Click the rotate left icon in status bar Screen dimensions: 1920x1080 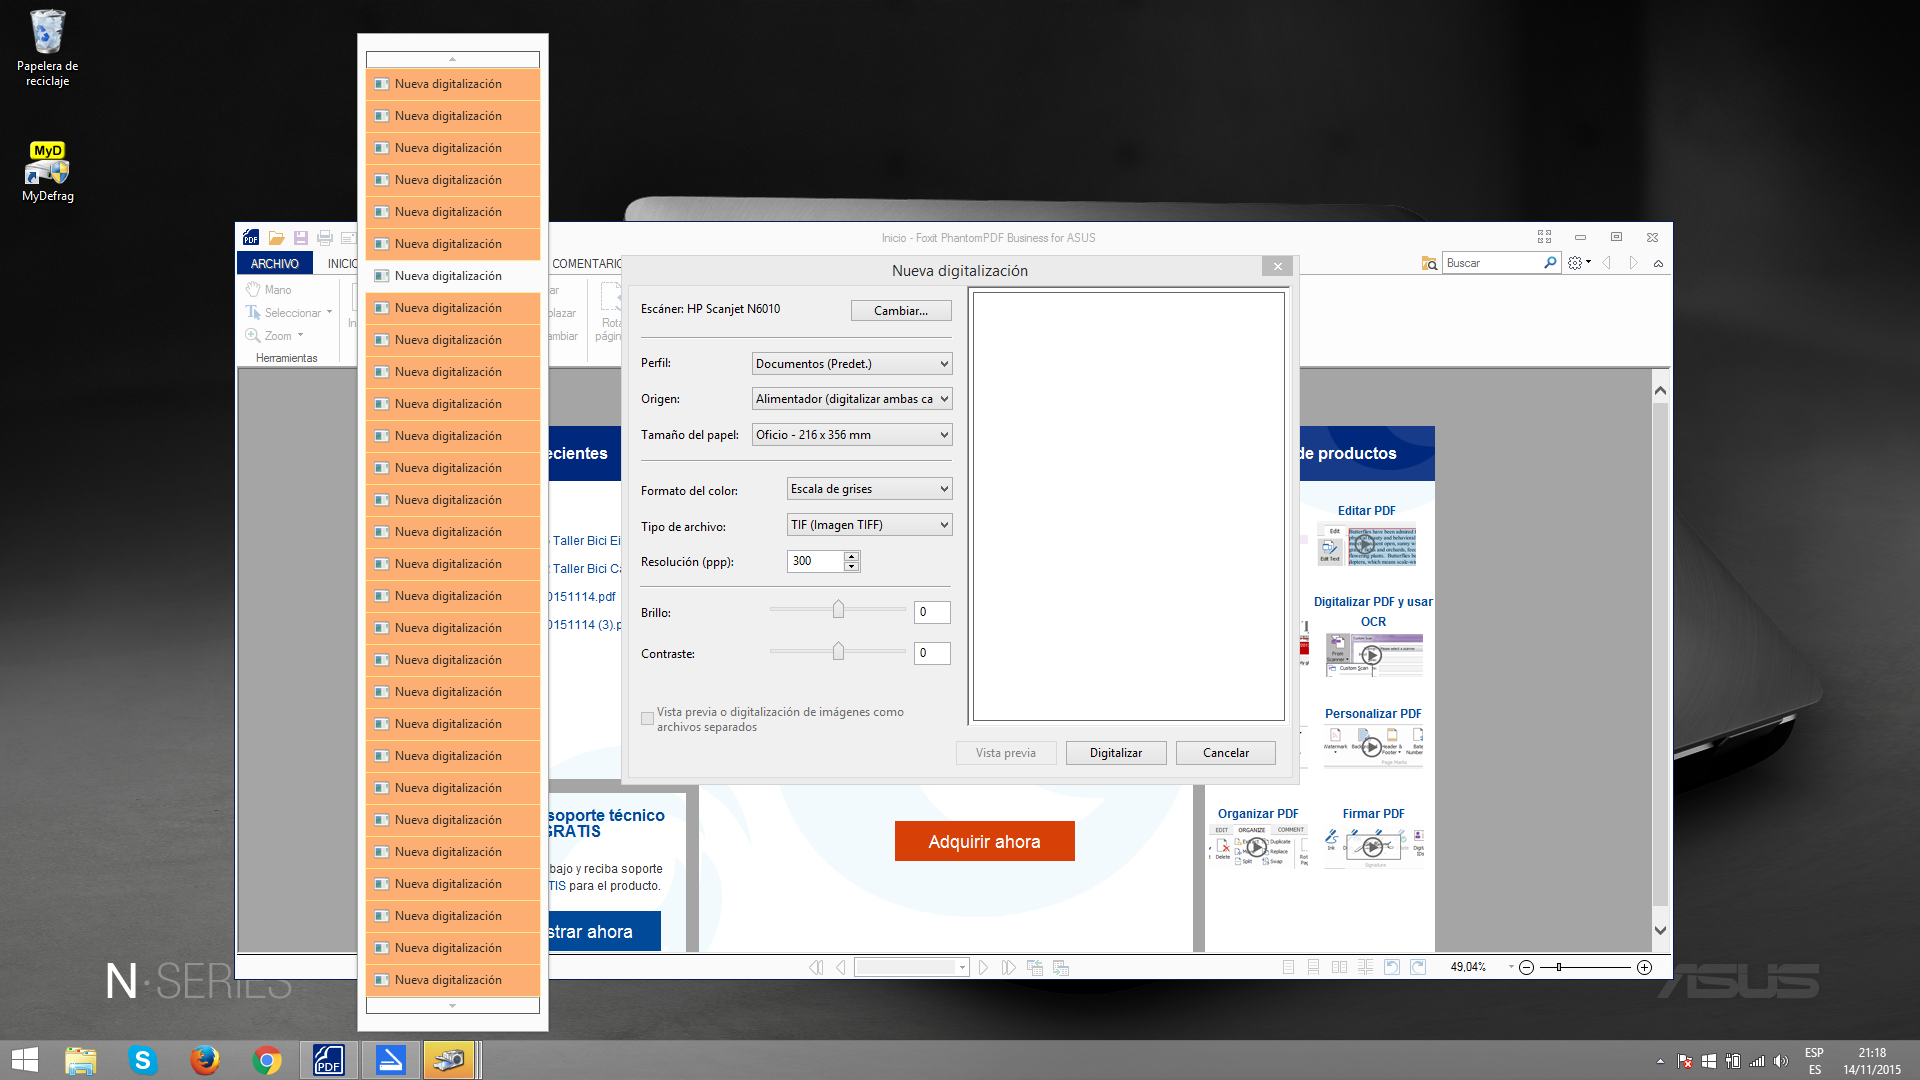click(x=1391, y=967)
